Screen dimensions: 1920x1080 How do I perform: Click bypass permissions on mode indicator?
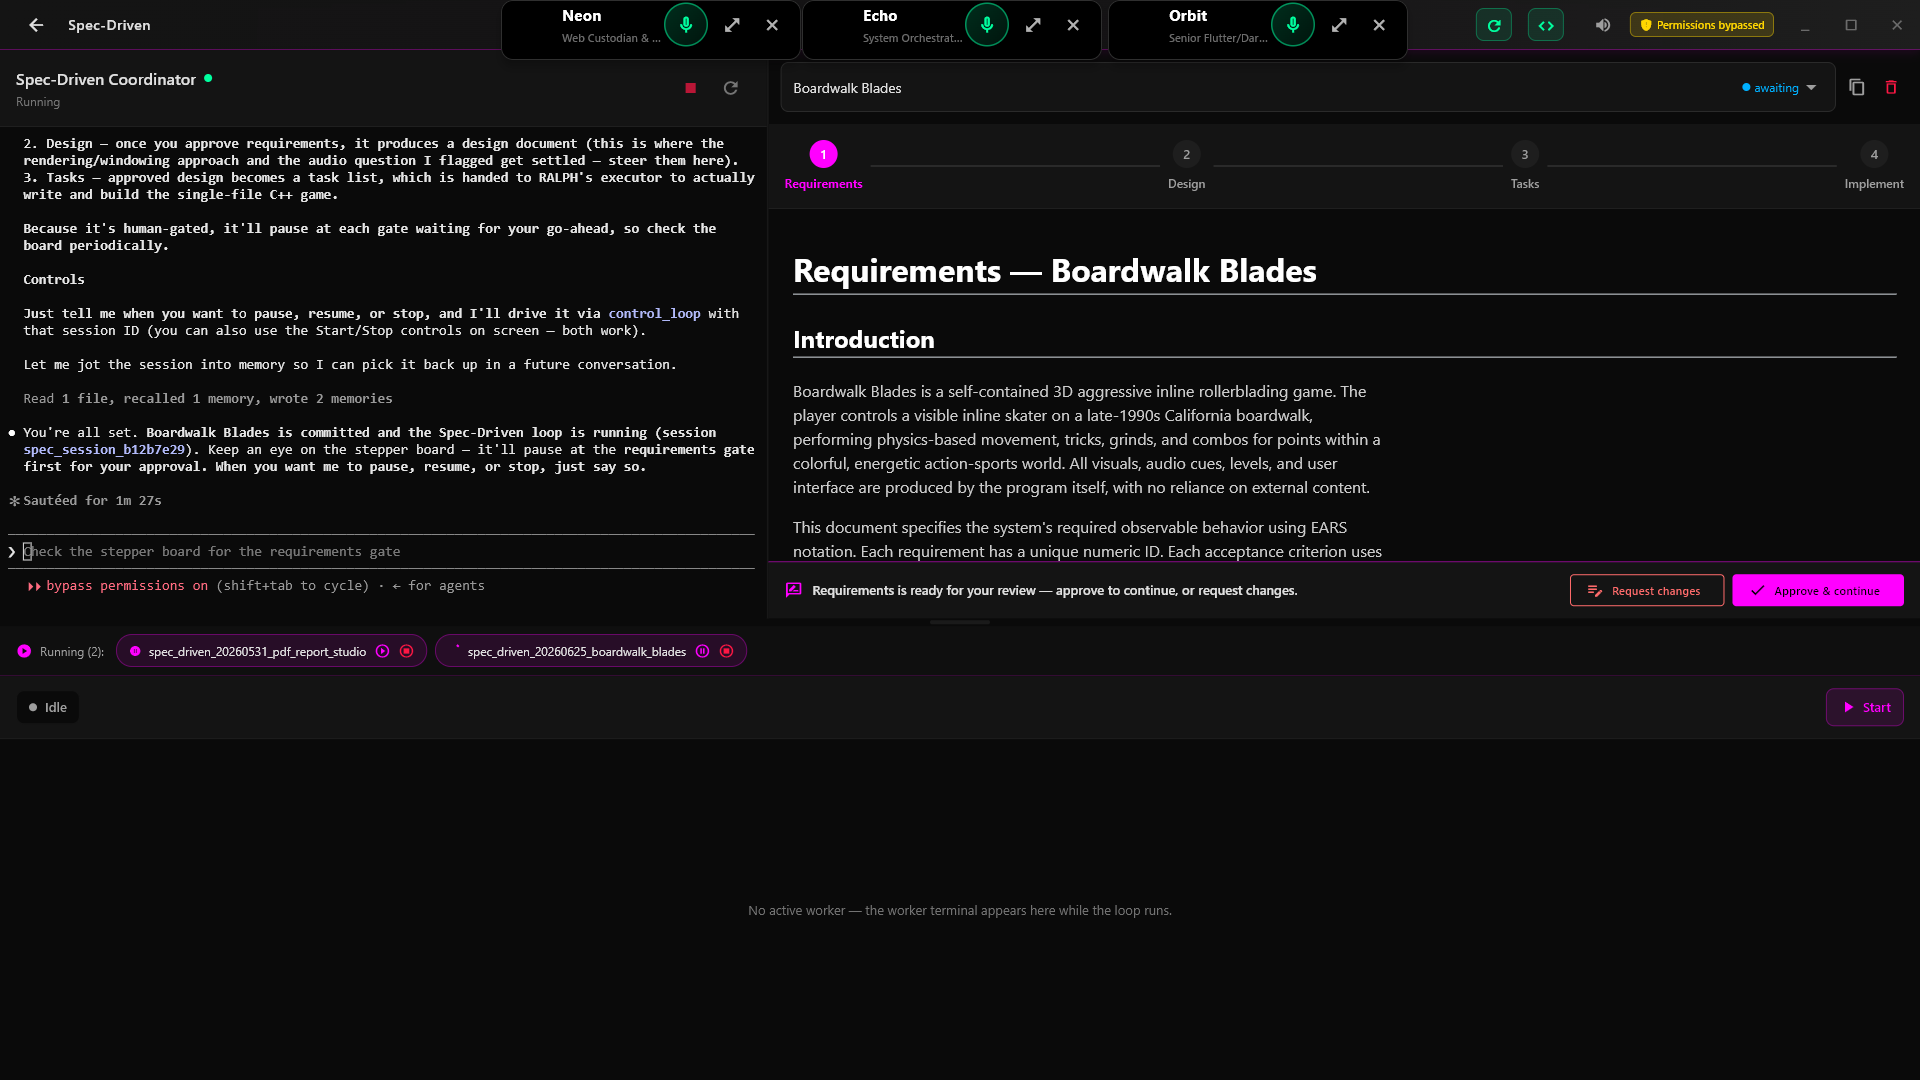(127, 586)
